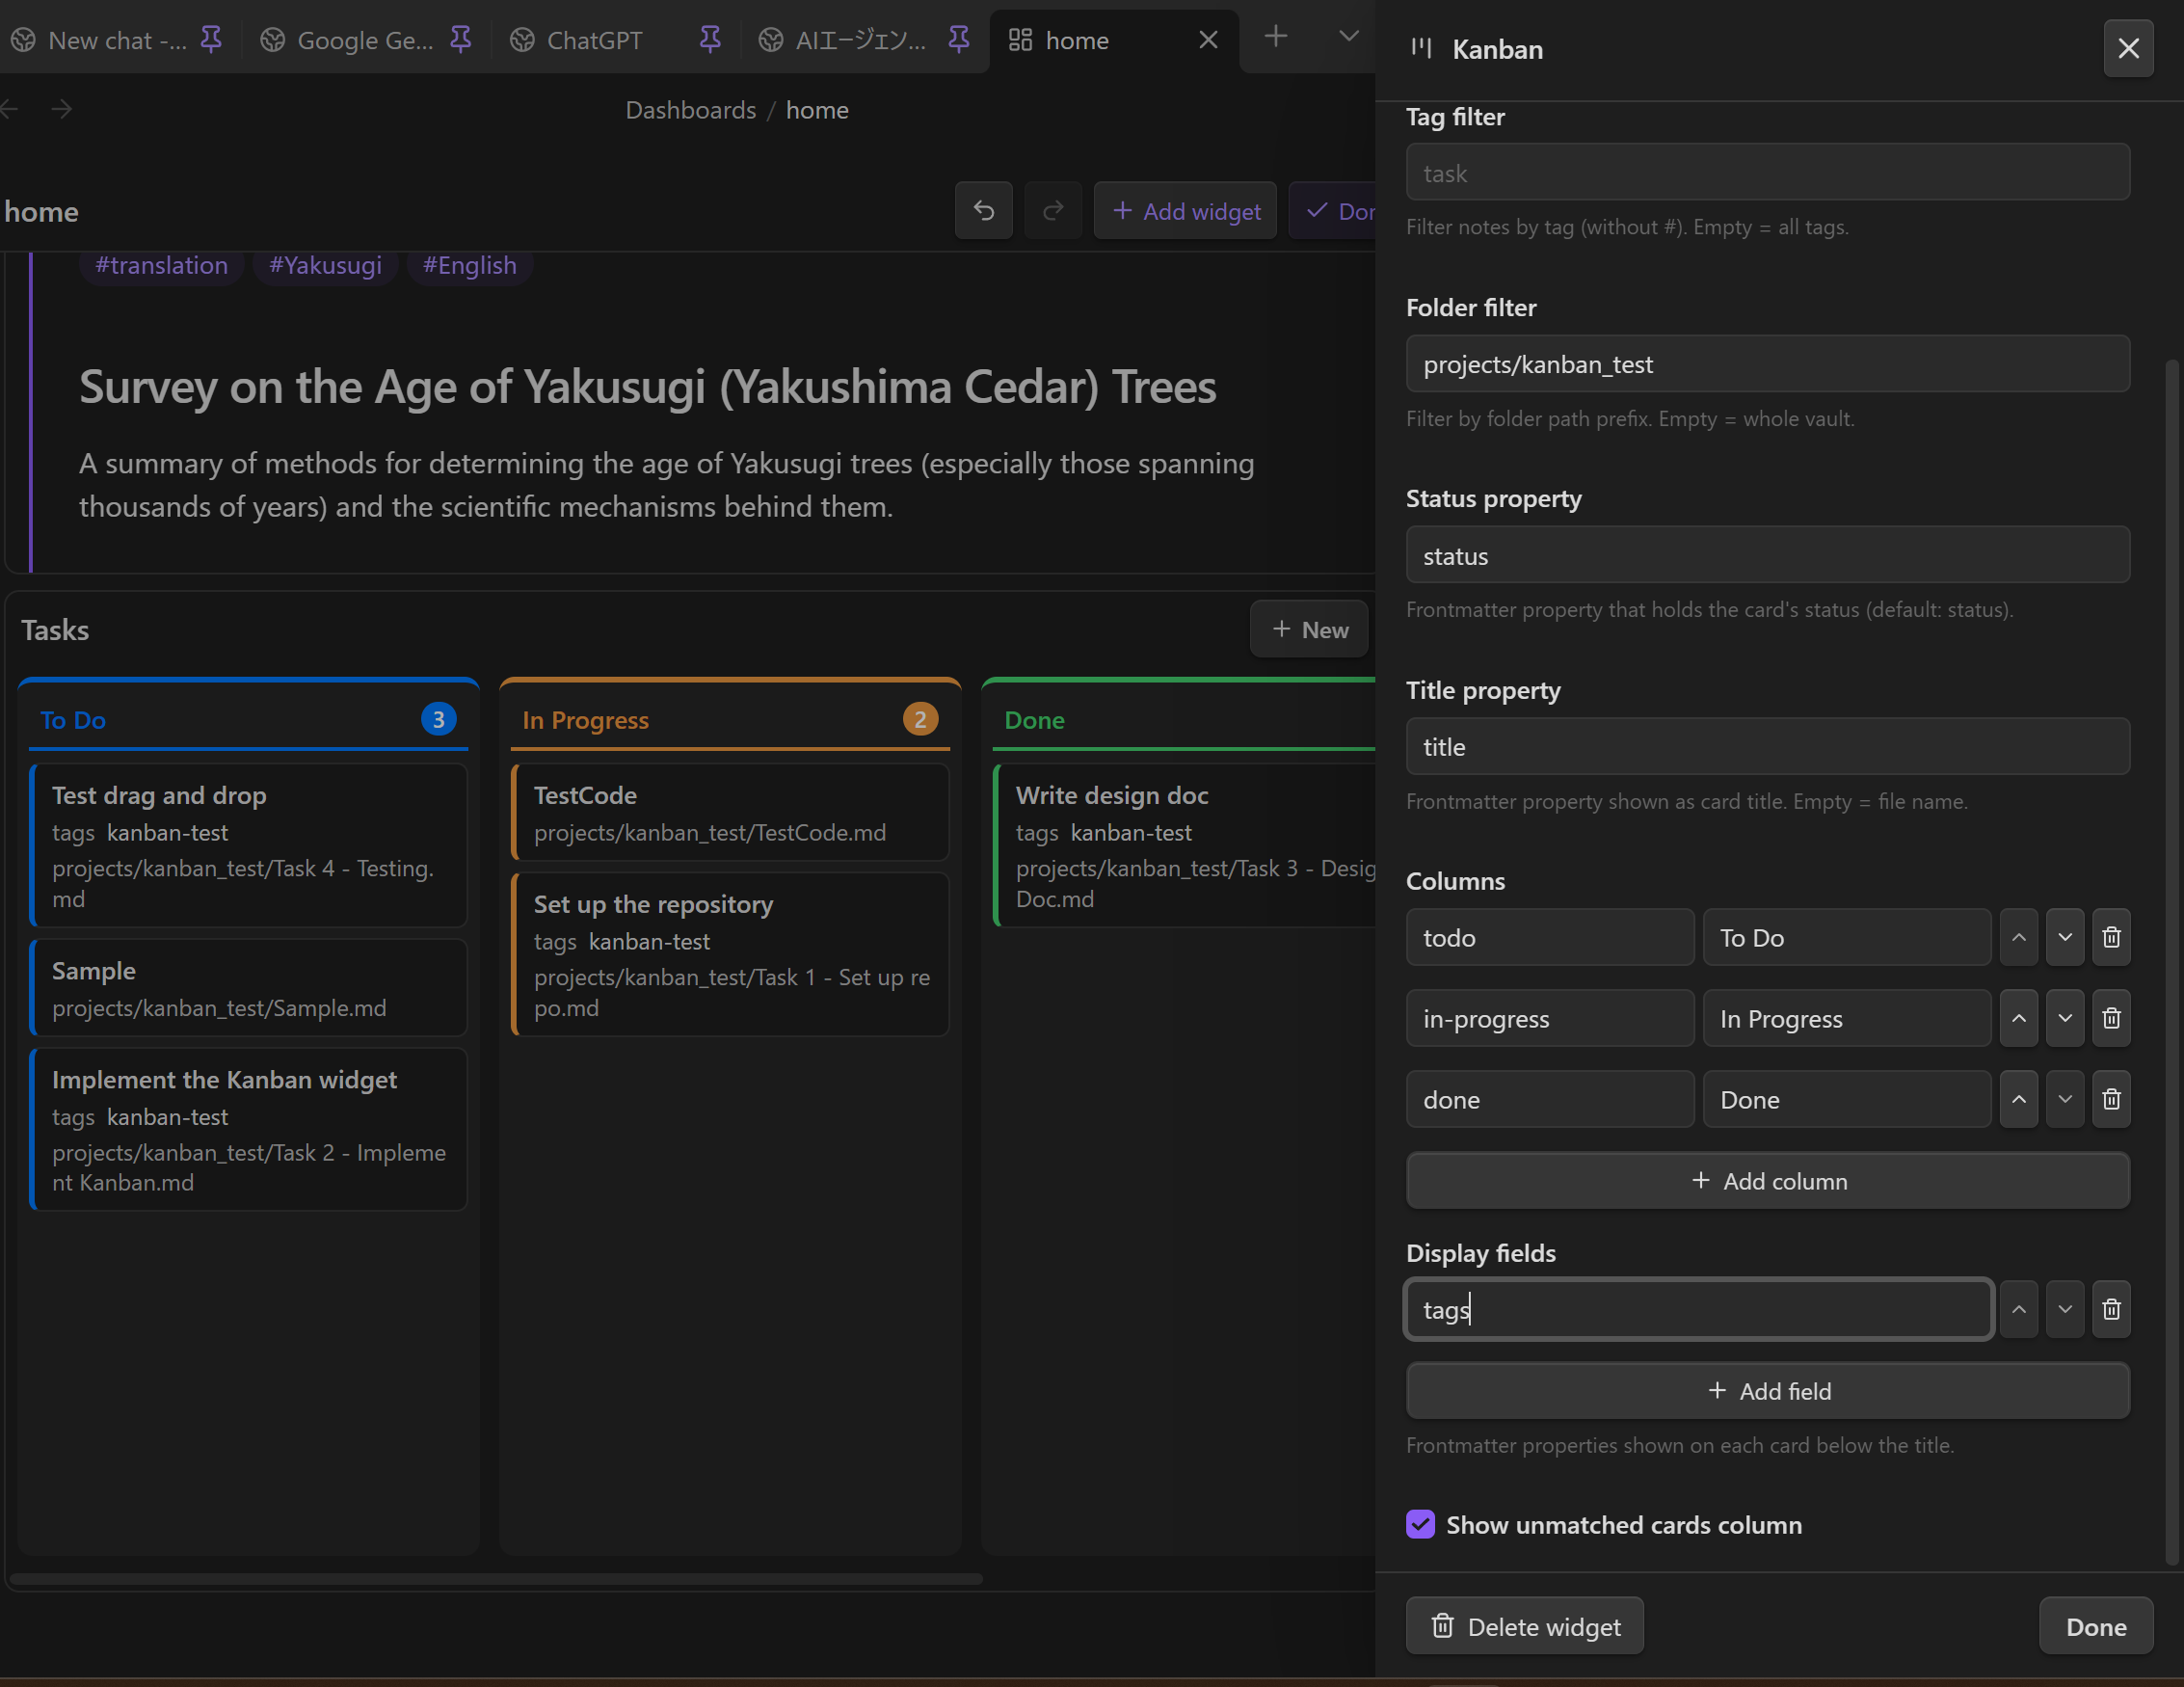Click the Tasks board horizontal scrollbar

coord(496,1579)
